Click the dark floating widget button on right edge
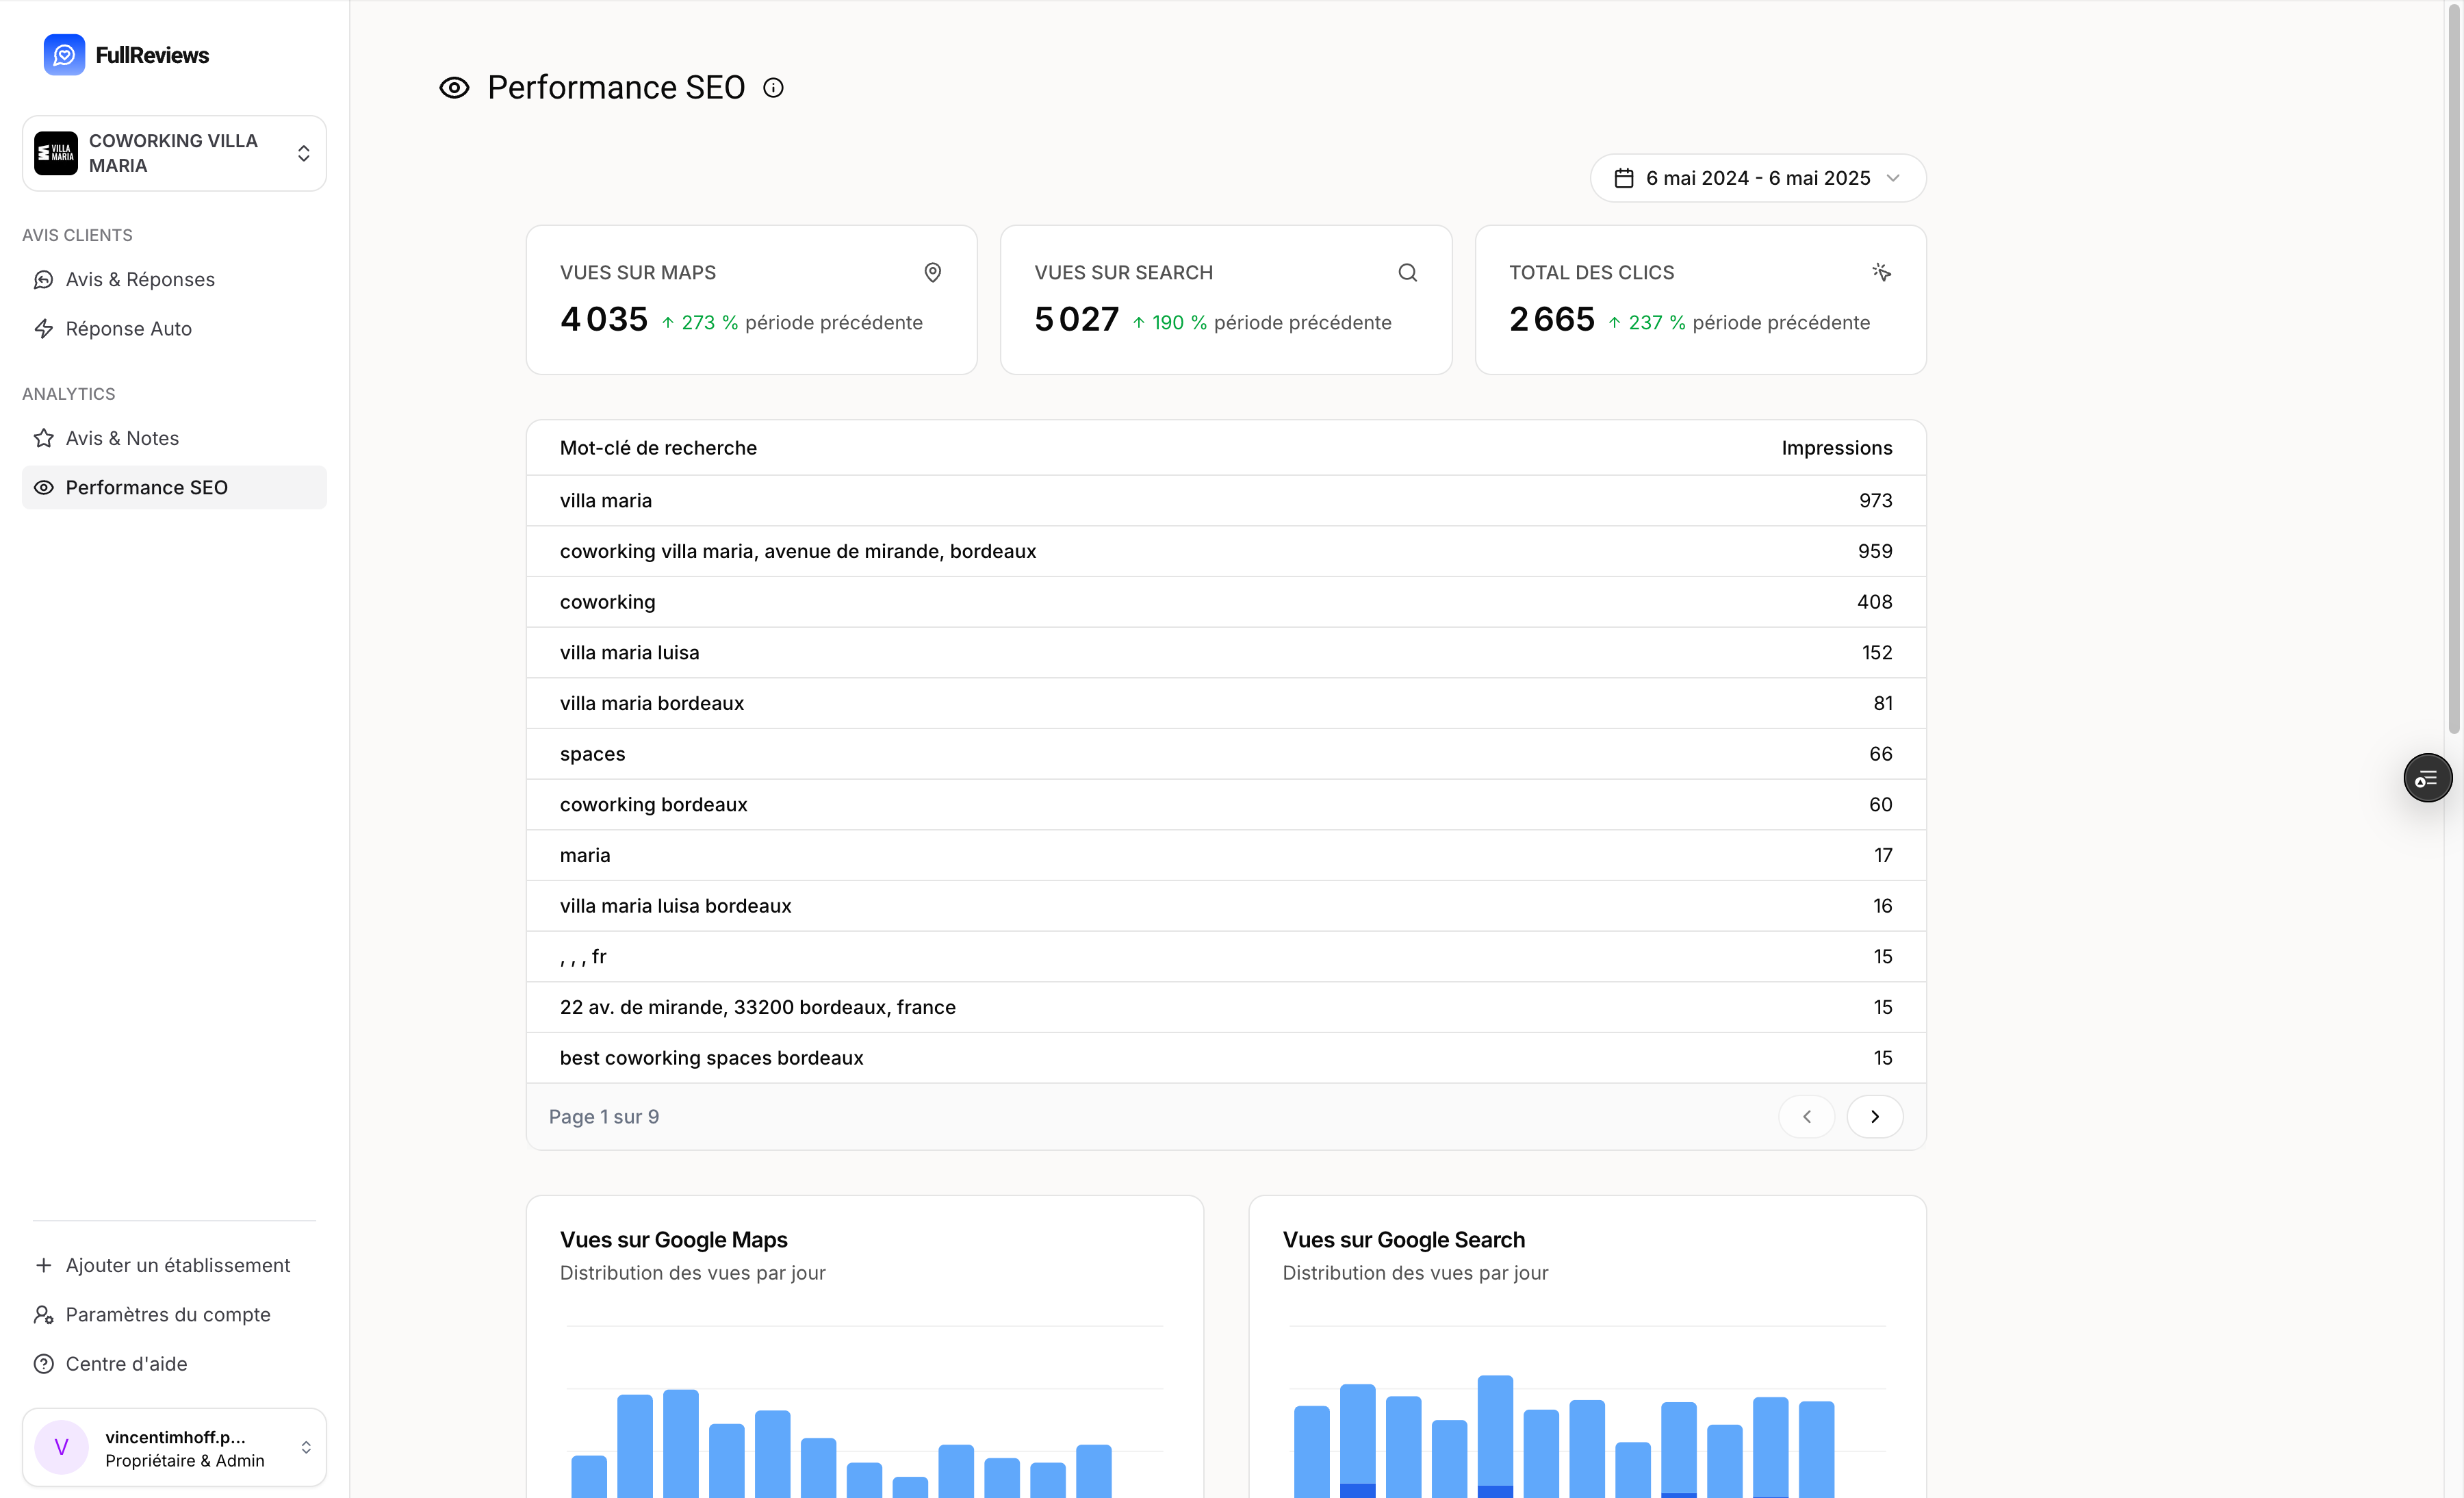This screenshot has width=2464, height=1498. coord(2428,779)
